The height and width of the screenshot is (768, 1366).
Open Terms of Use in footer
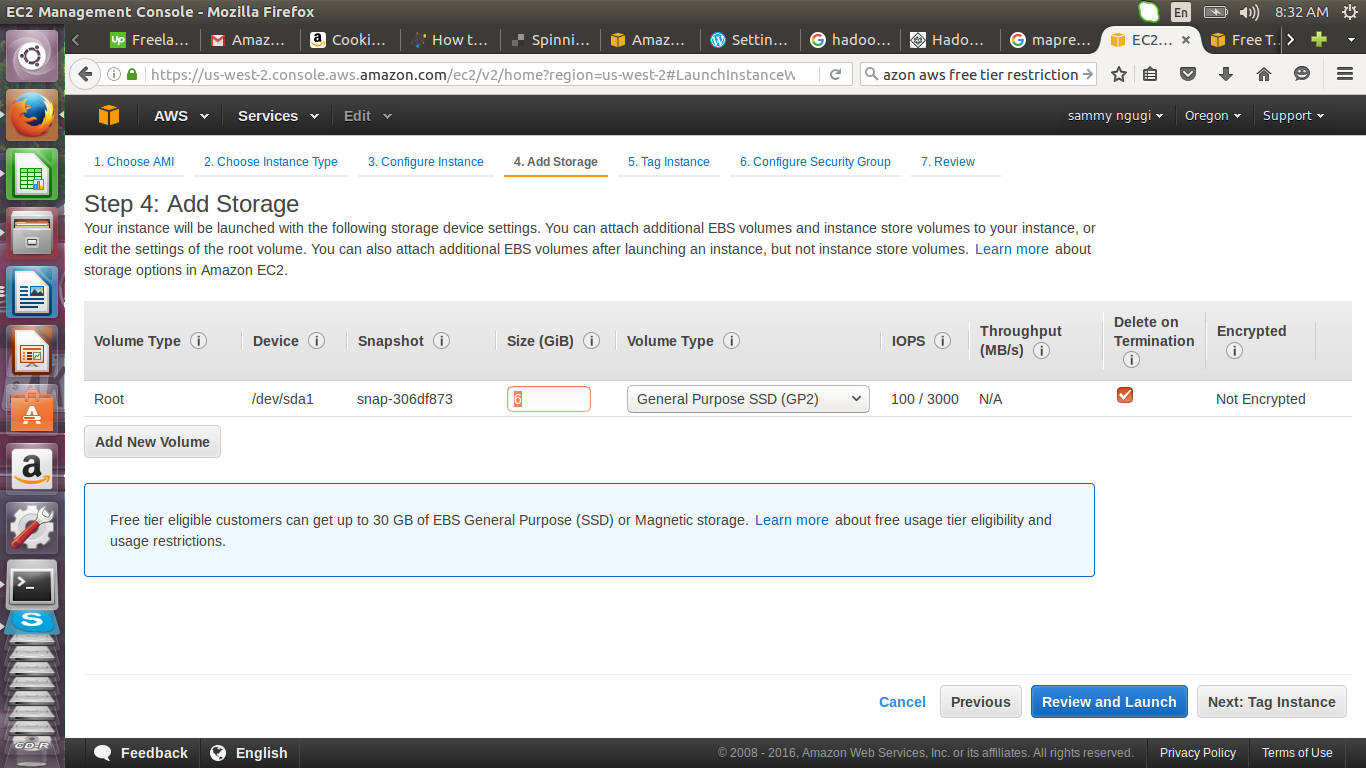[1297, 753]
